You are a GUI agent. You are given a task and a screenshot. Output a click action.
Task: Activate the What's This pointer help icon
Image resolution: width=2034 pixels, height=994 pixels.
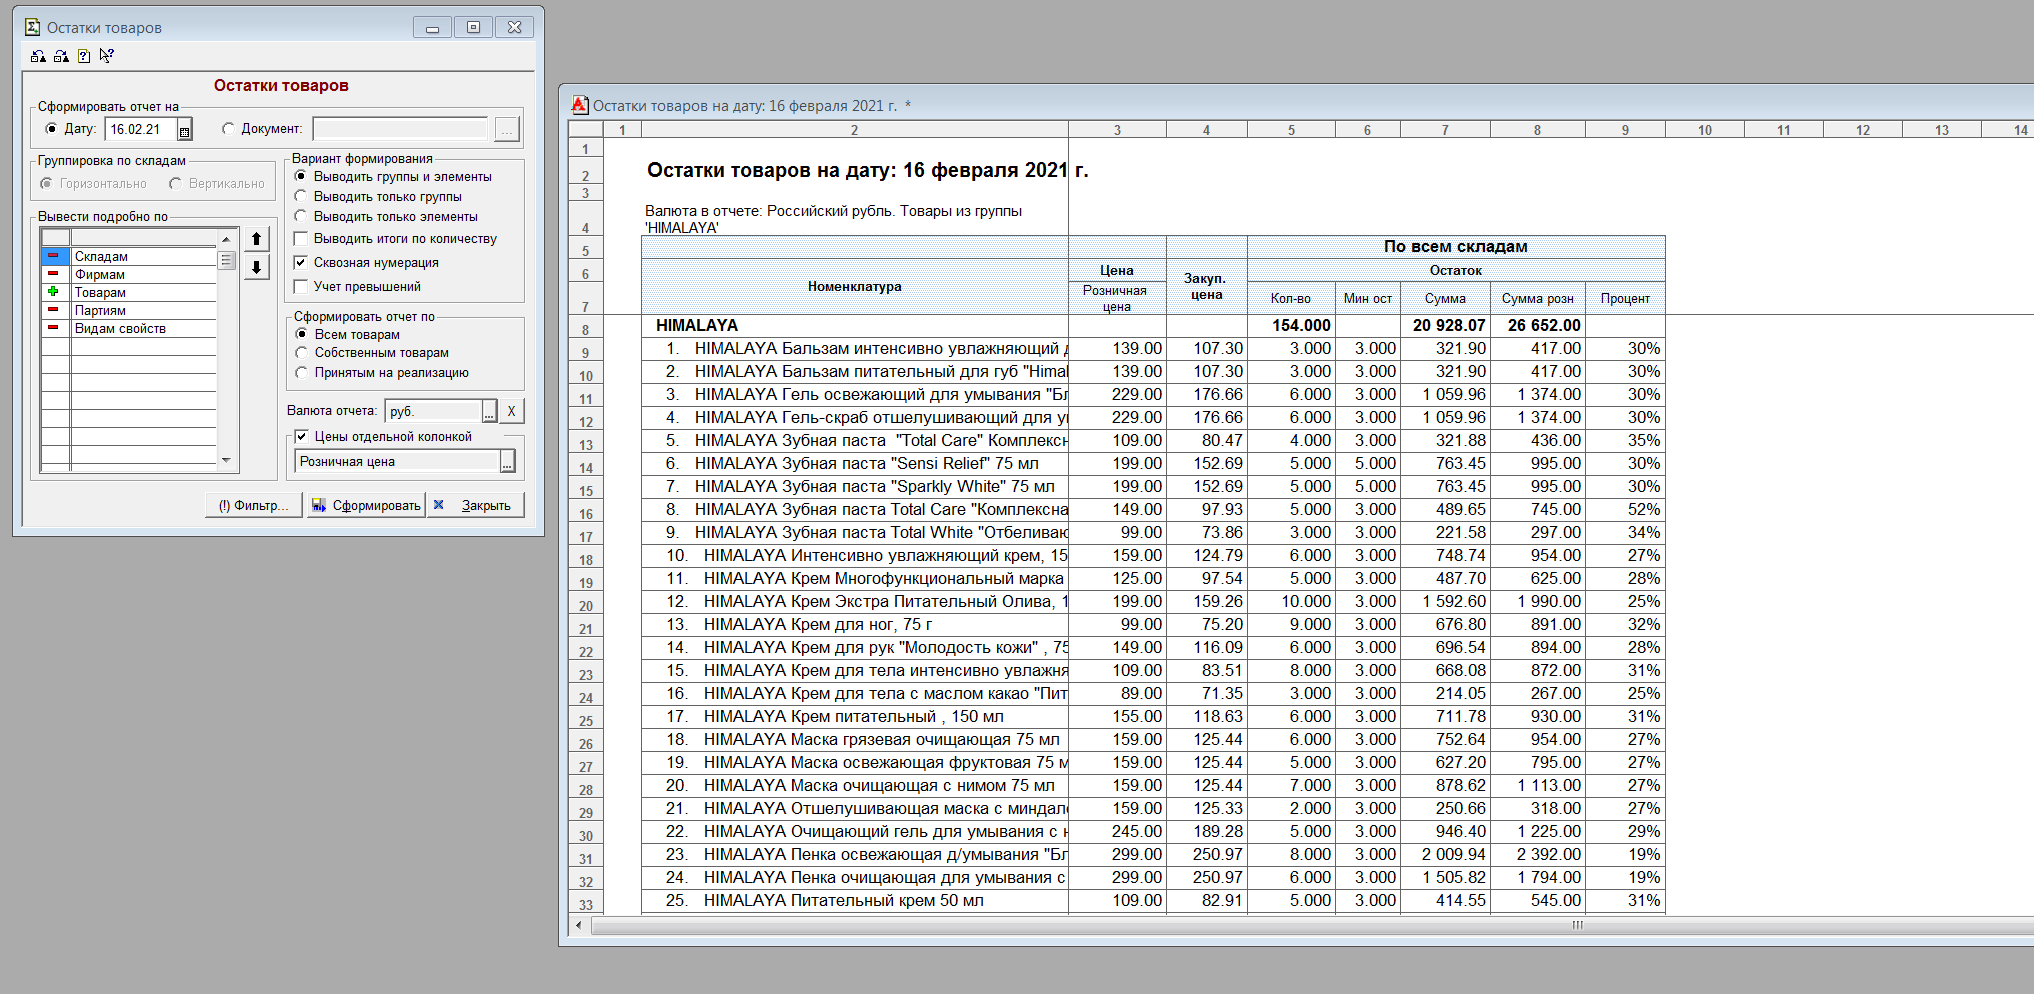click(107, 56)
